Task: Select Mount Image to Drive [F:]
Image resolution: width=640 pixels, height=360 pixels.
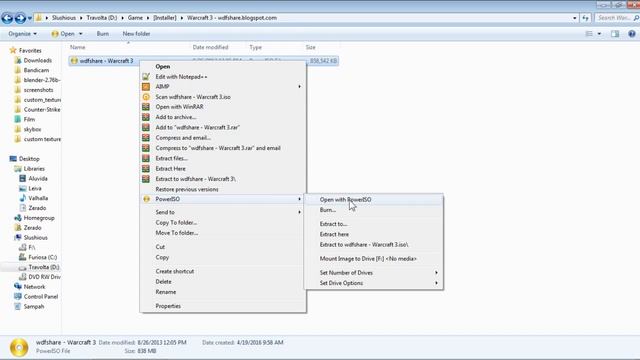Action: (x=373, y=259)
